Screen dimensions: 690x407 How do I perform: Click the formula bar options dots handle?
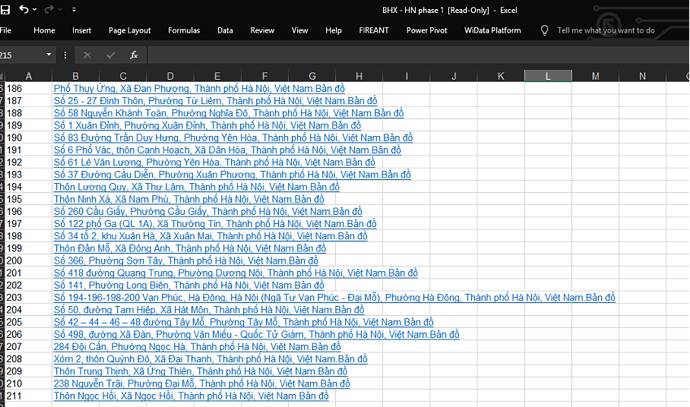65,55
